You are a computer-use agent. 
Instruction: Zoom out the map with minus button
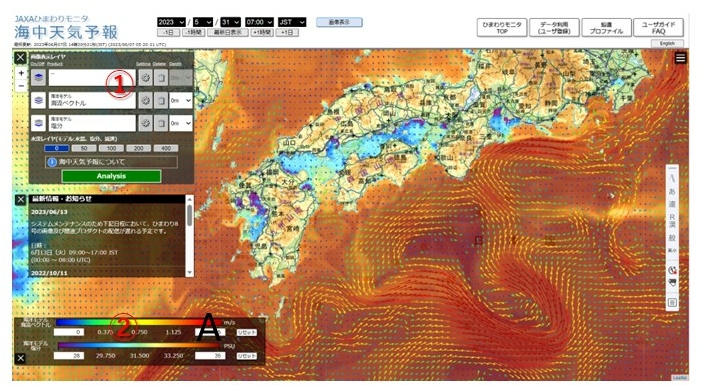point(21,85)
